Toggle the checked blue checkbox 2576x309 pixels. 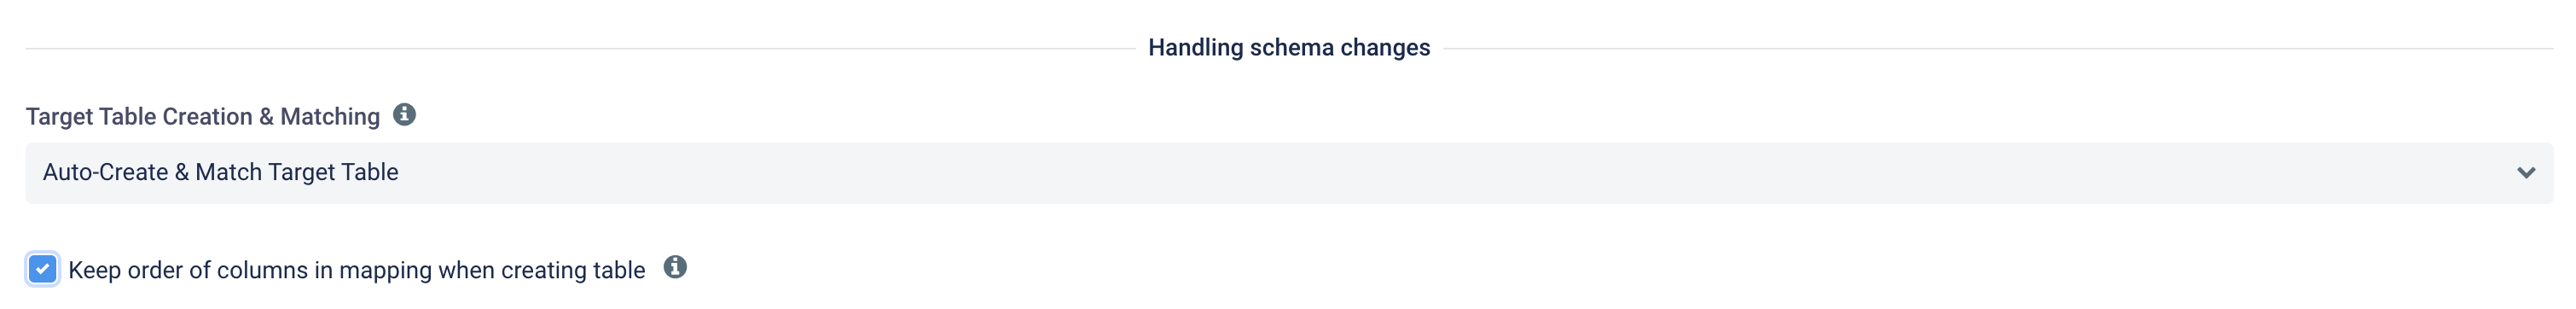(x=42, y=270)
